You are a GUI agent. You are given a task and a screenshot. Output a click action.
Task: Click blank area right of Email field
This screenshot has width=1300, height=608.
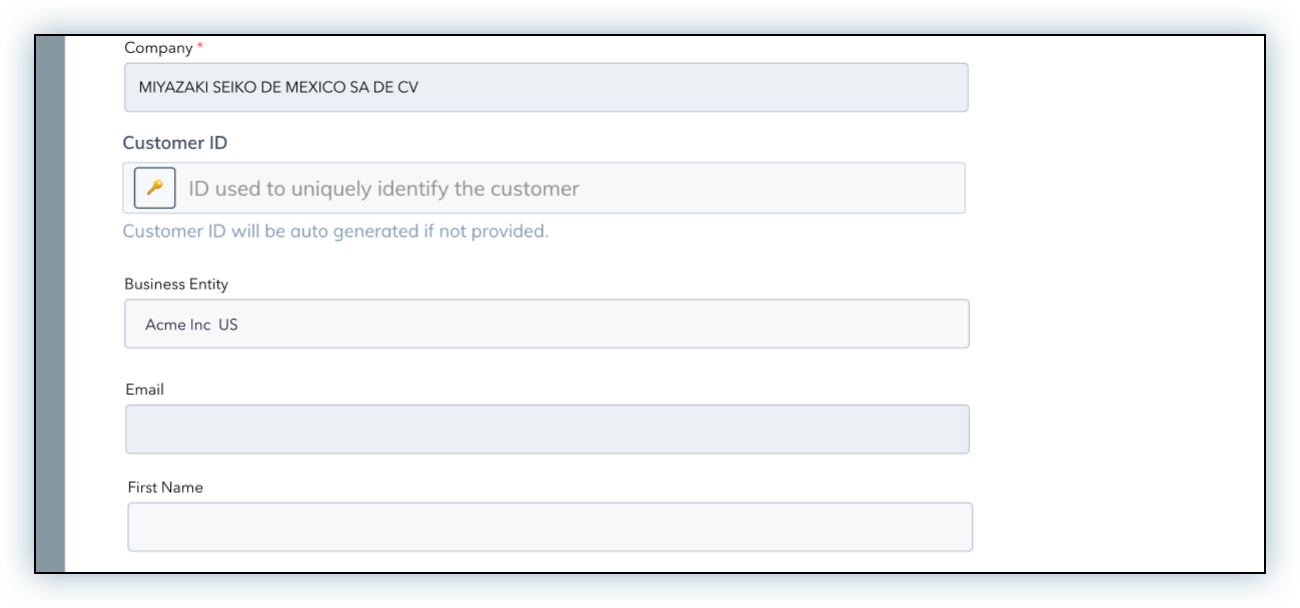click(1110, 429)
